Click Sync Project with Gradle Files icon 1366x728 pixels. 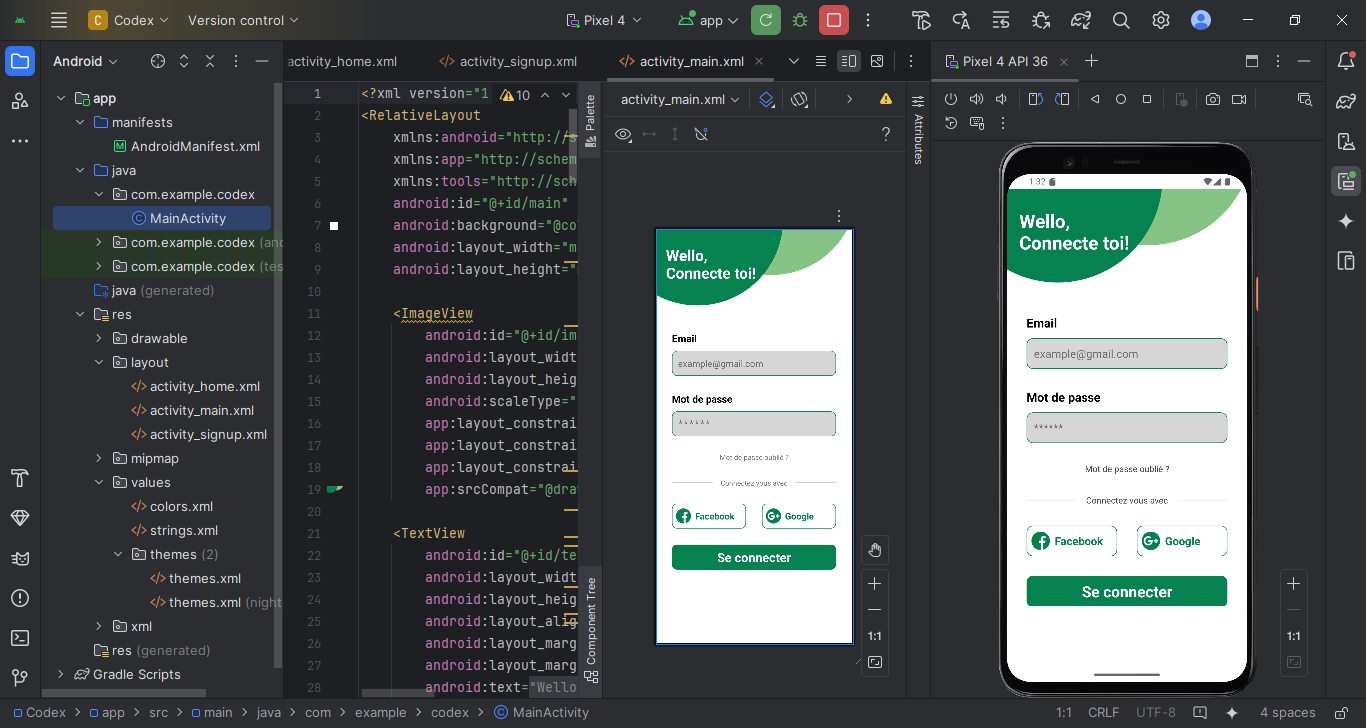point(1081,20)
